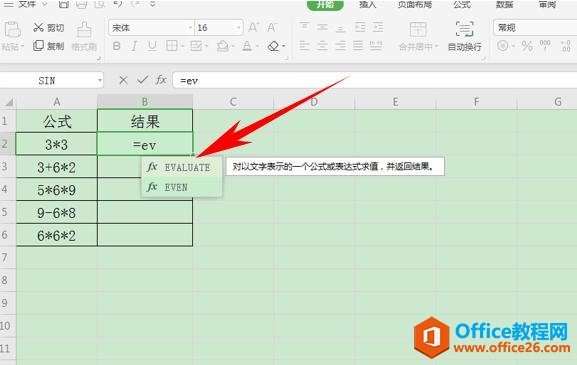
Task: Switch to the 数据 (Data) tab
Action: pyautogui.click(x=505, y=4)
